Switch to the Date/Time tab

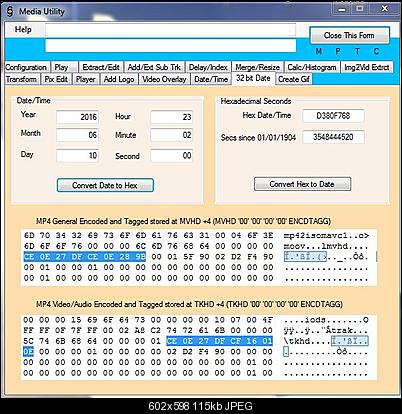[x=211, y=79]
